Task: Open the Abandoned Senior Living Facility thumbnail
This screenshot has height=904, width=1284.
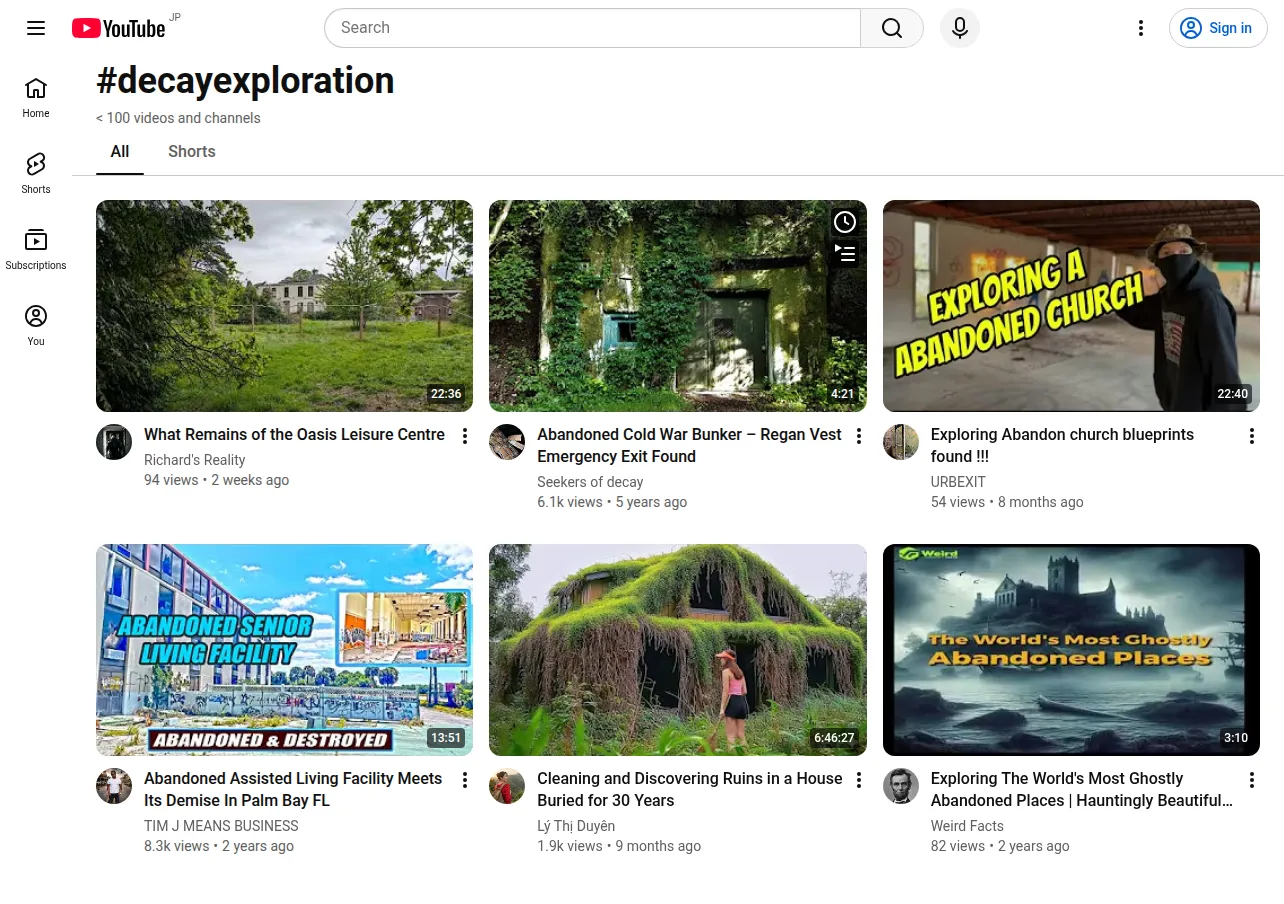Action: [x=284, y=650]
